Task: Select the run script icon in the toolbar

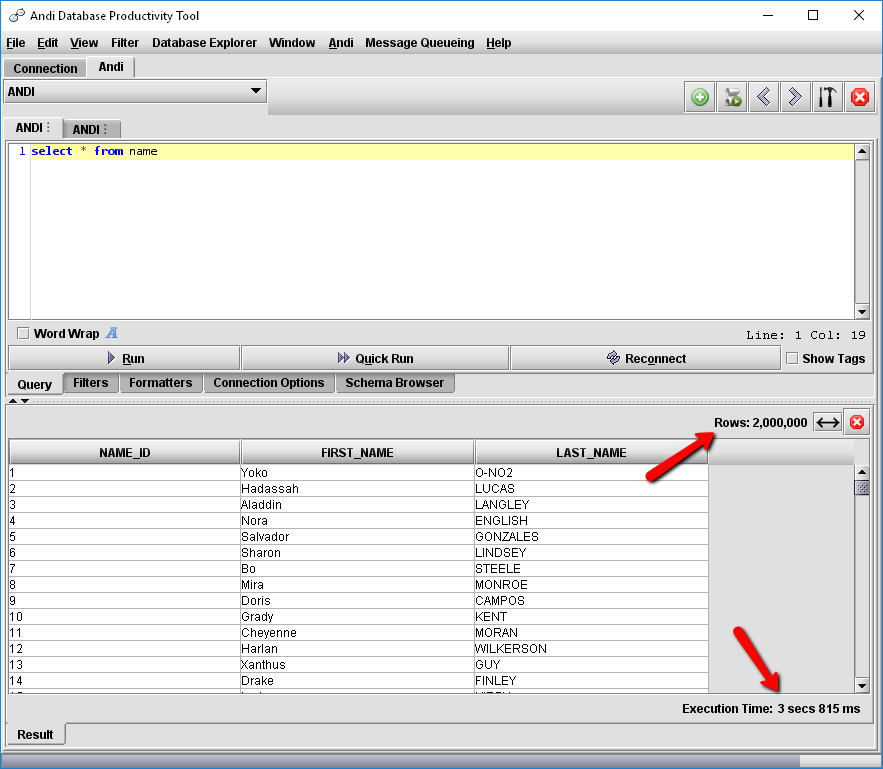Action: point(732,97)
